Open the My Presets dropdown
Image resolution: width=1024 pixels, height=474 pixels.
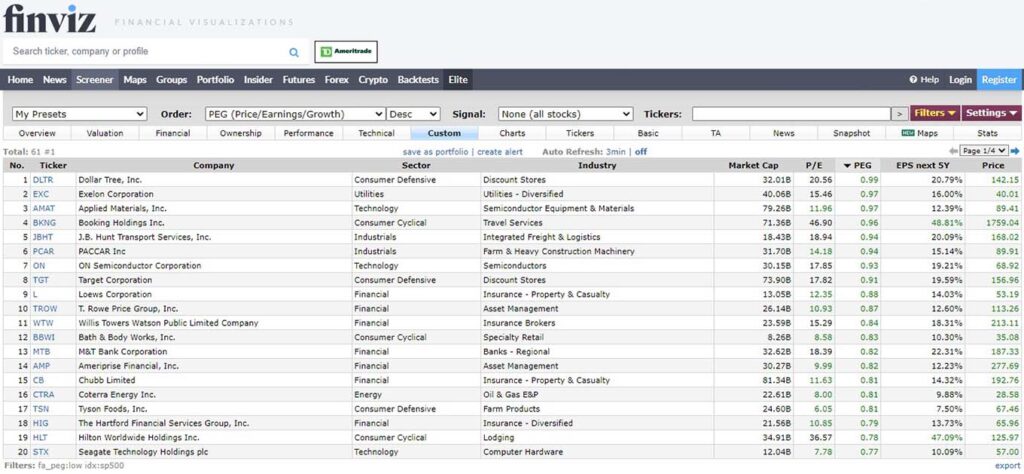79,114
